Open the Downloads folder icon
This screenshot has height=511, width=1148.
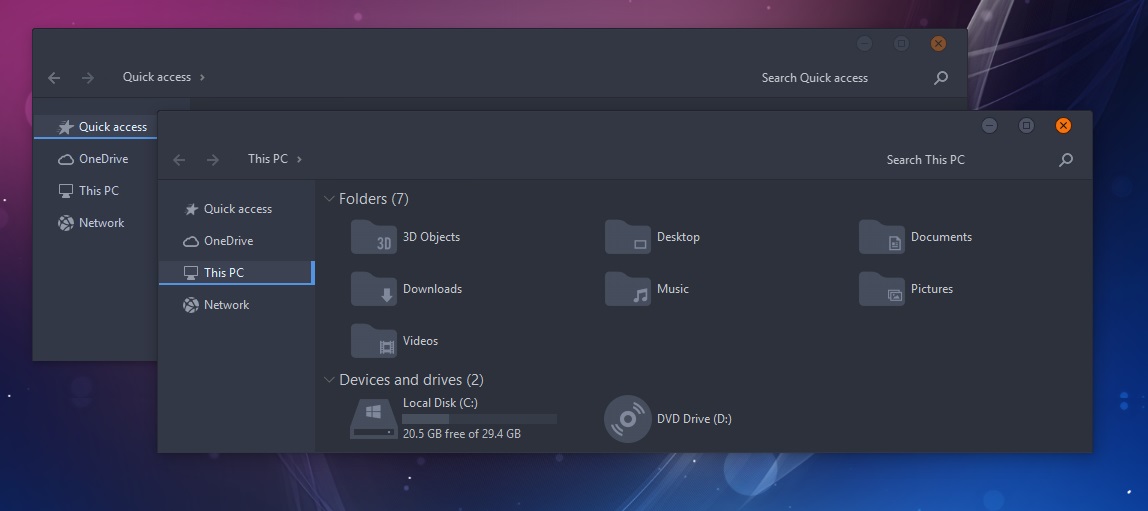pos(374,289)
